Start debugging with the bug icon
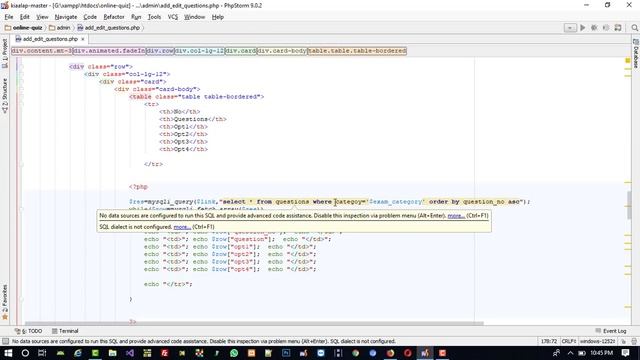 point(594,28)
